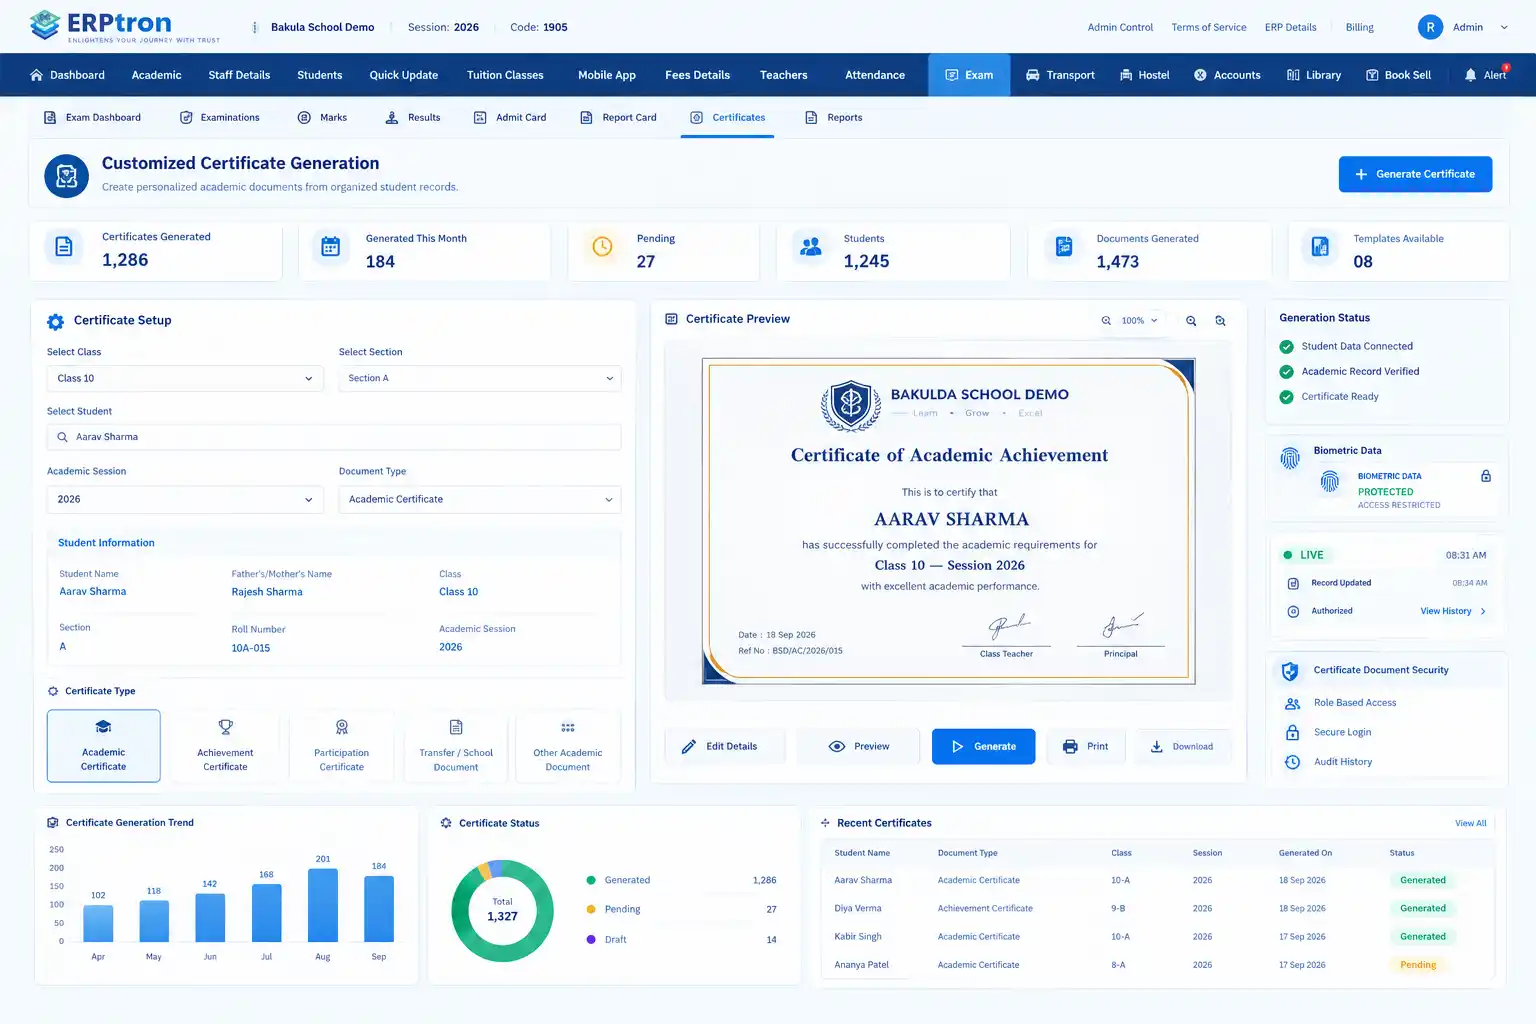
Task: Expand the Document Type dropdown
Action: tap(480, 499)
